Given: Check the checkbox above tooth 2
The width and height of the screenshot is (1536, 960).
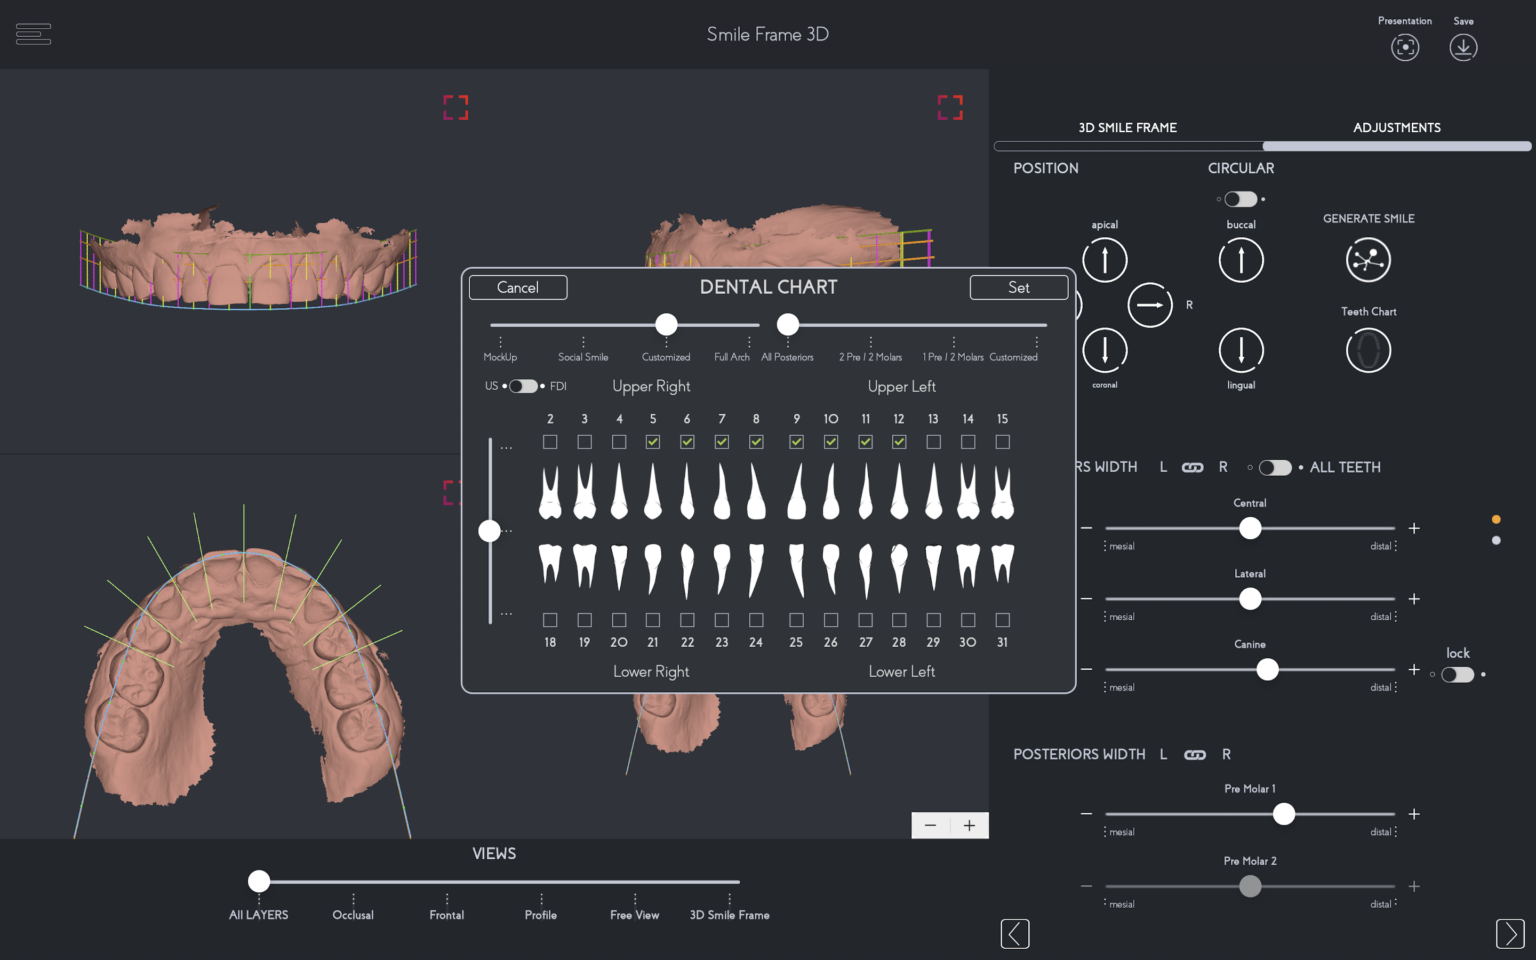Looking at the screenshot, I should (x=550, y=441).
